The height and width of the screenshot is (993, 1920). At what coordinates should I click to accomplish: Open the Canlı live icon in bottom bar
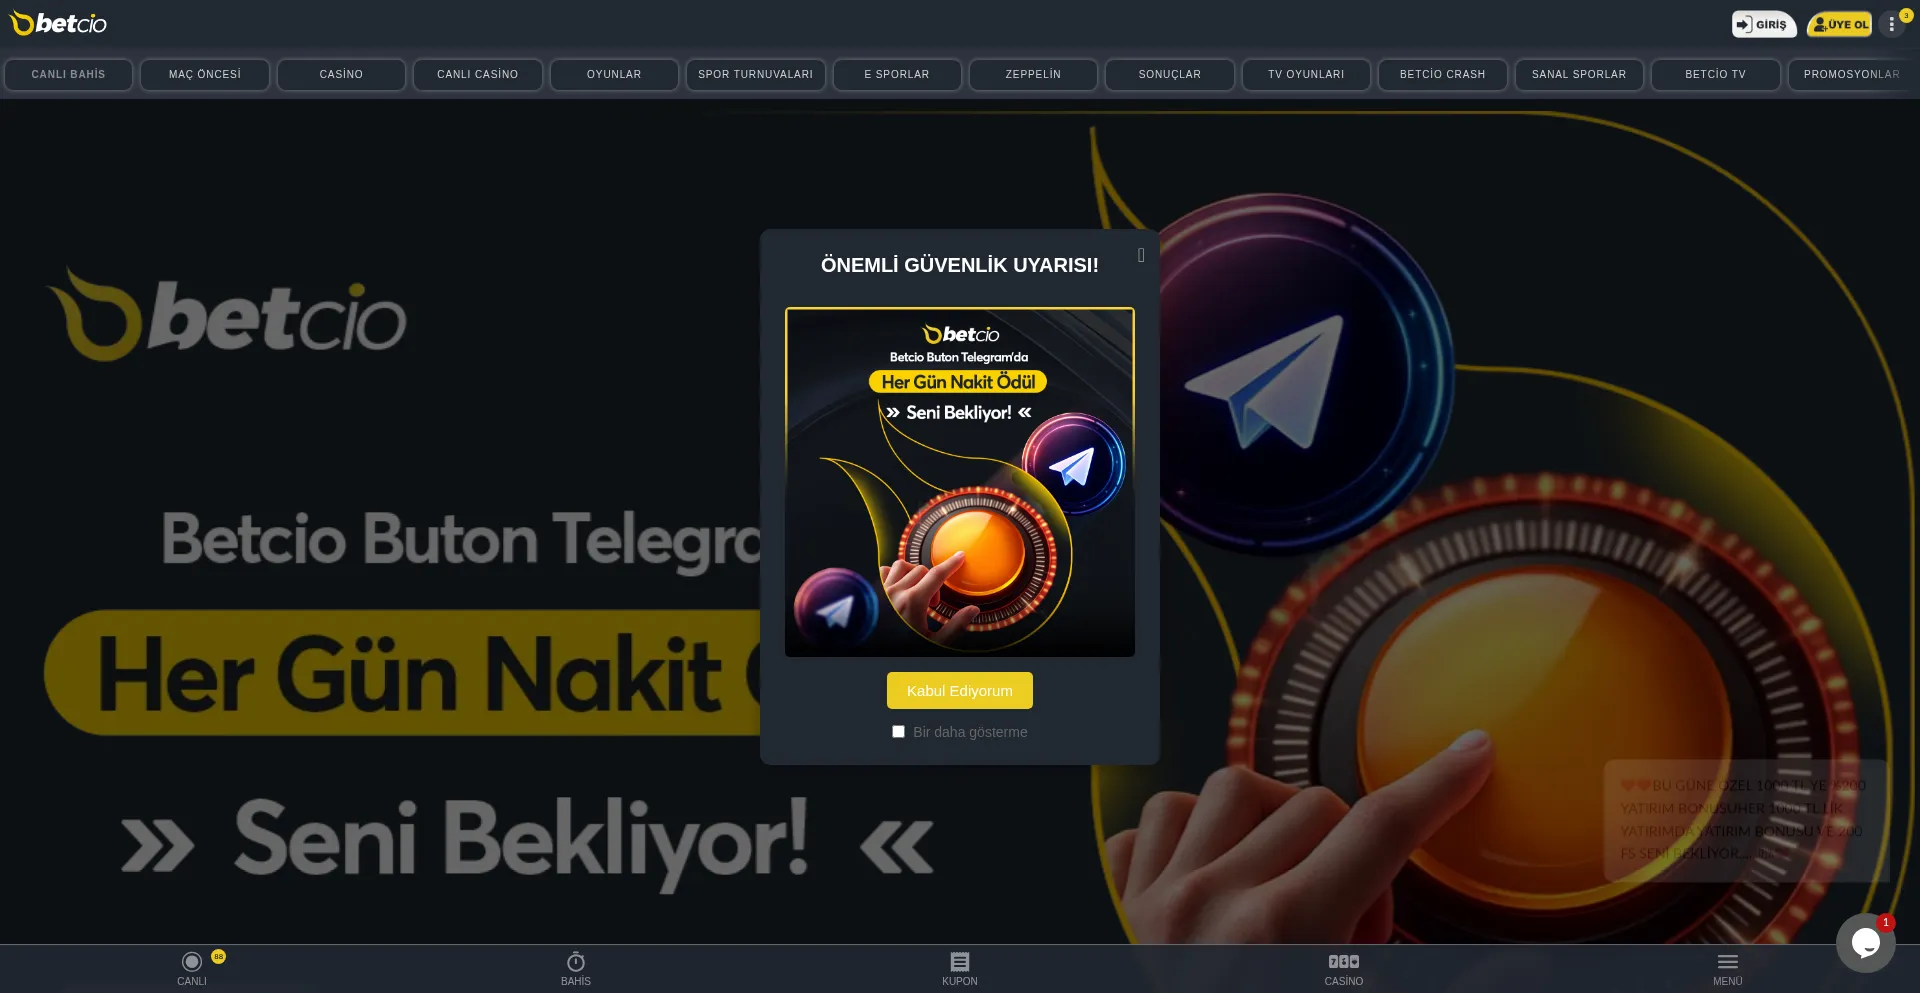(192, 962)
